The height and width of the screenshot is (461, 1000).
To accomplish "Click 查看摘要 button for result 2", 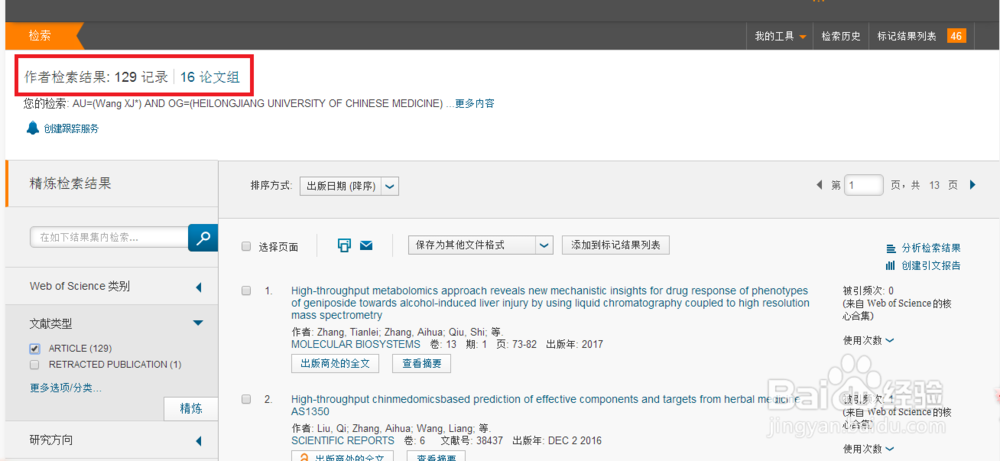I will (x=436, y=456).
